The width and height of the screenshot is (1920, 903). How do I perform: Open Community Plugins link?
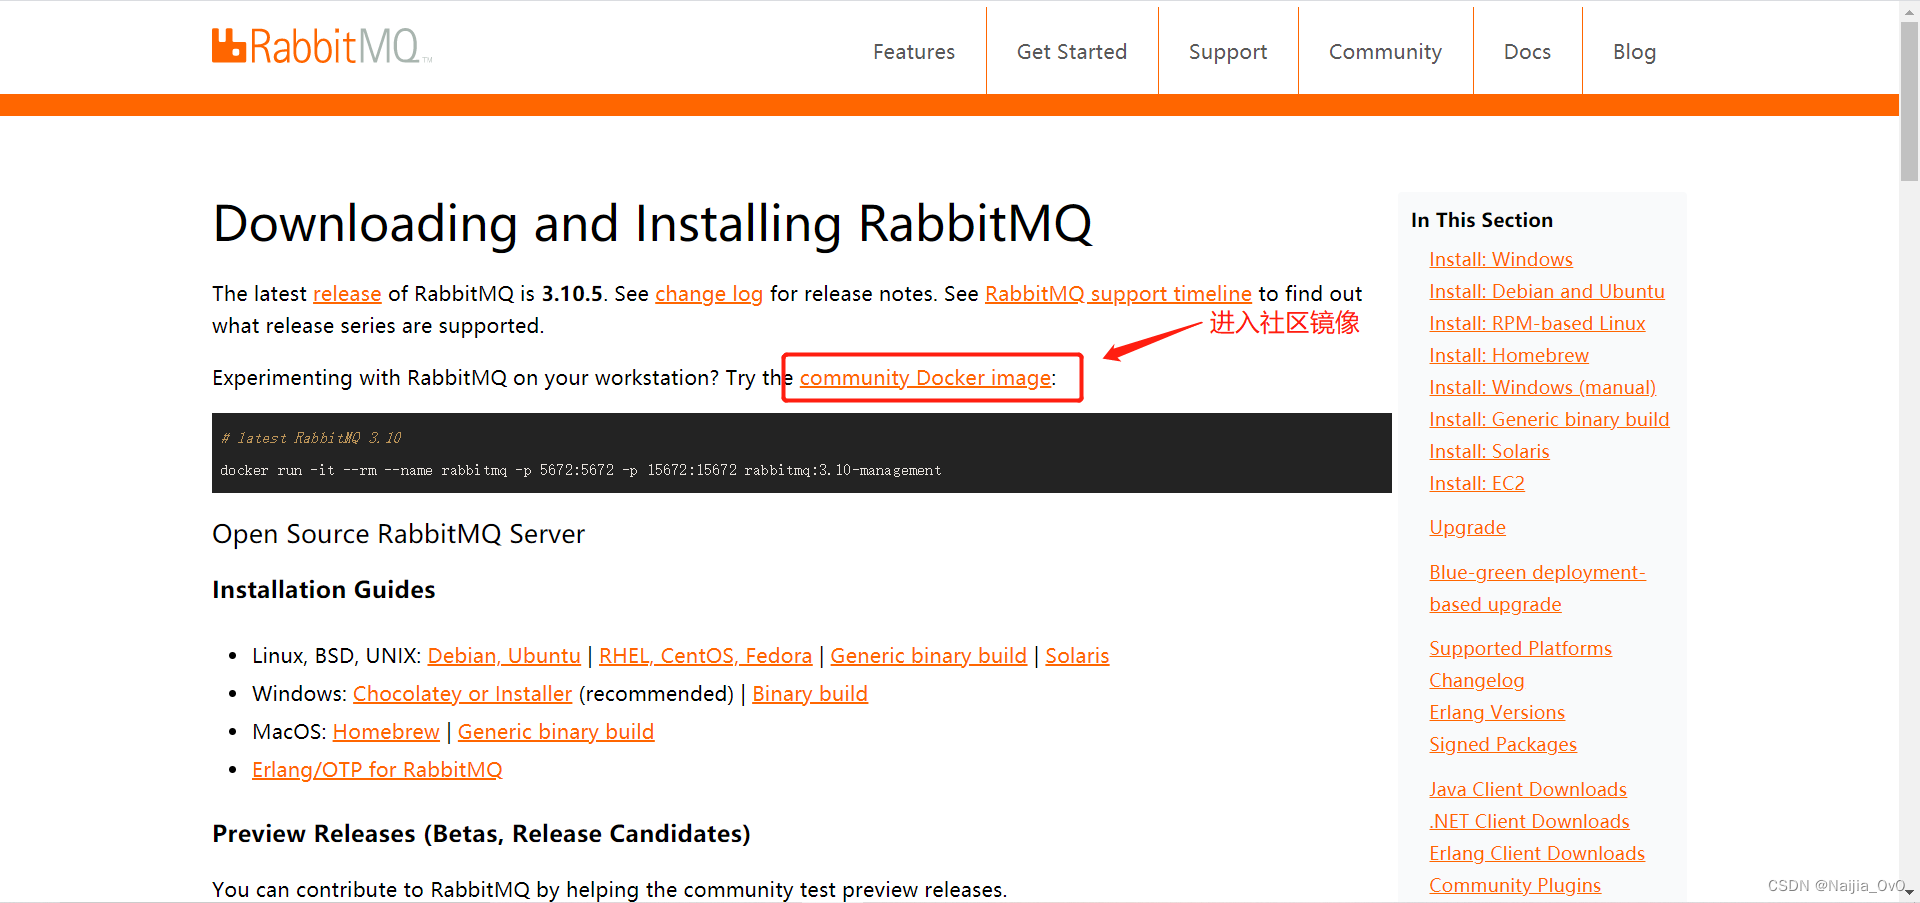pos(1514,886)
